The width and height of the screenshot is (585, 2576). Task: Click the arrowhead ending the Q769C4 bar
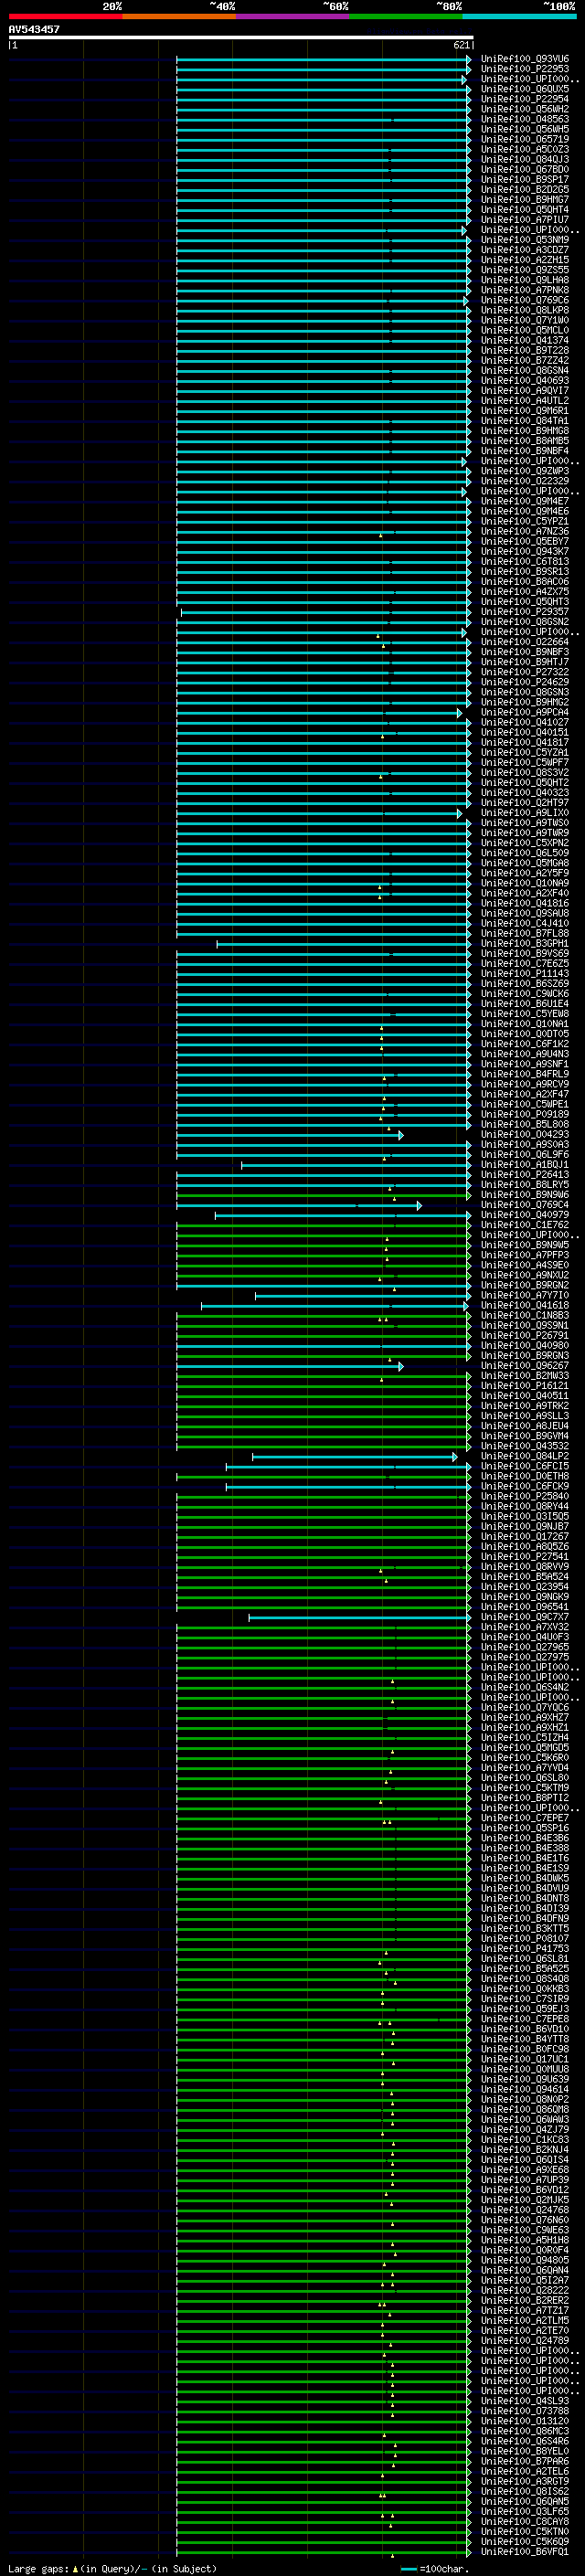coord(419,1206)
